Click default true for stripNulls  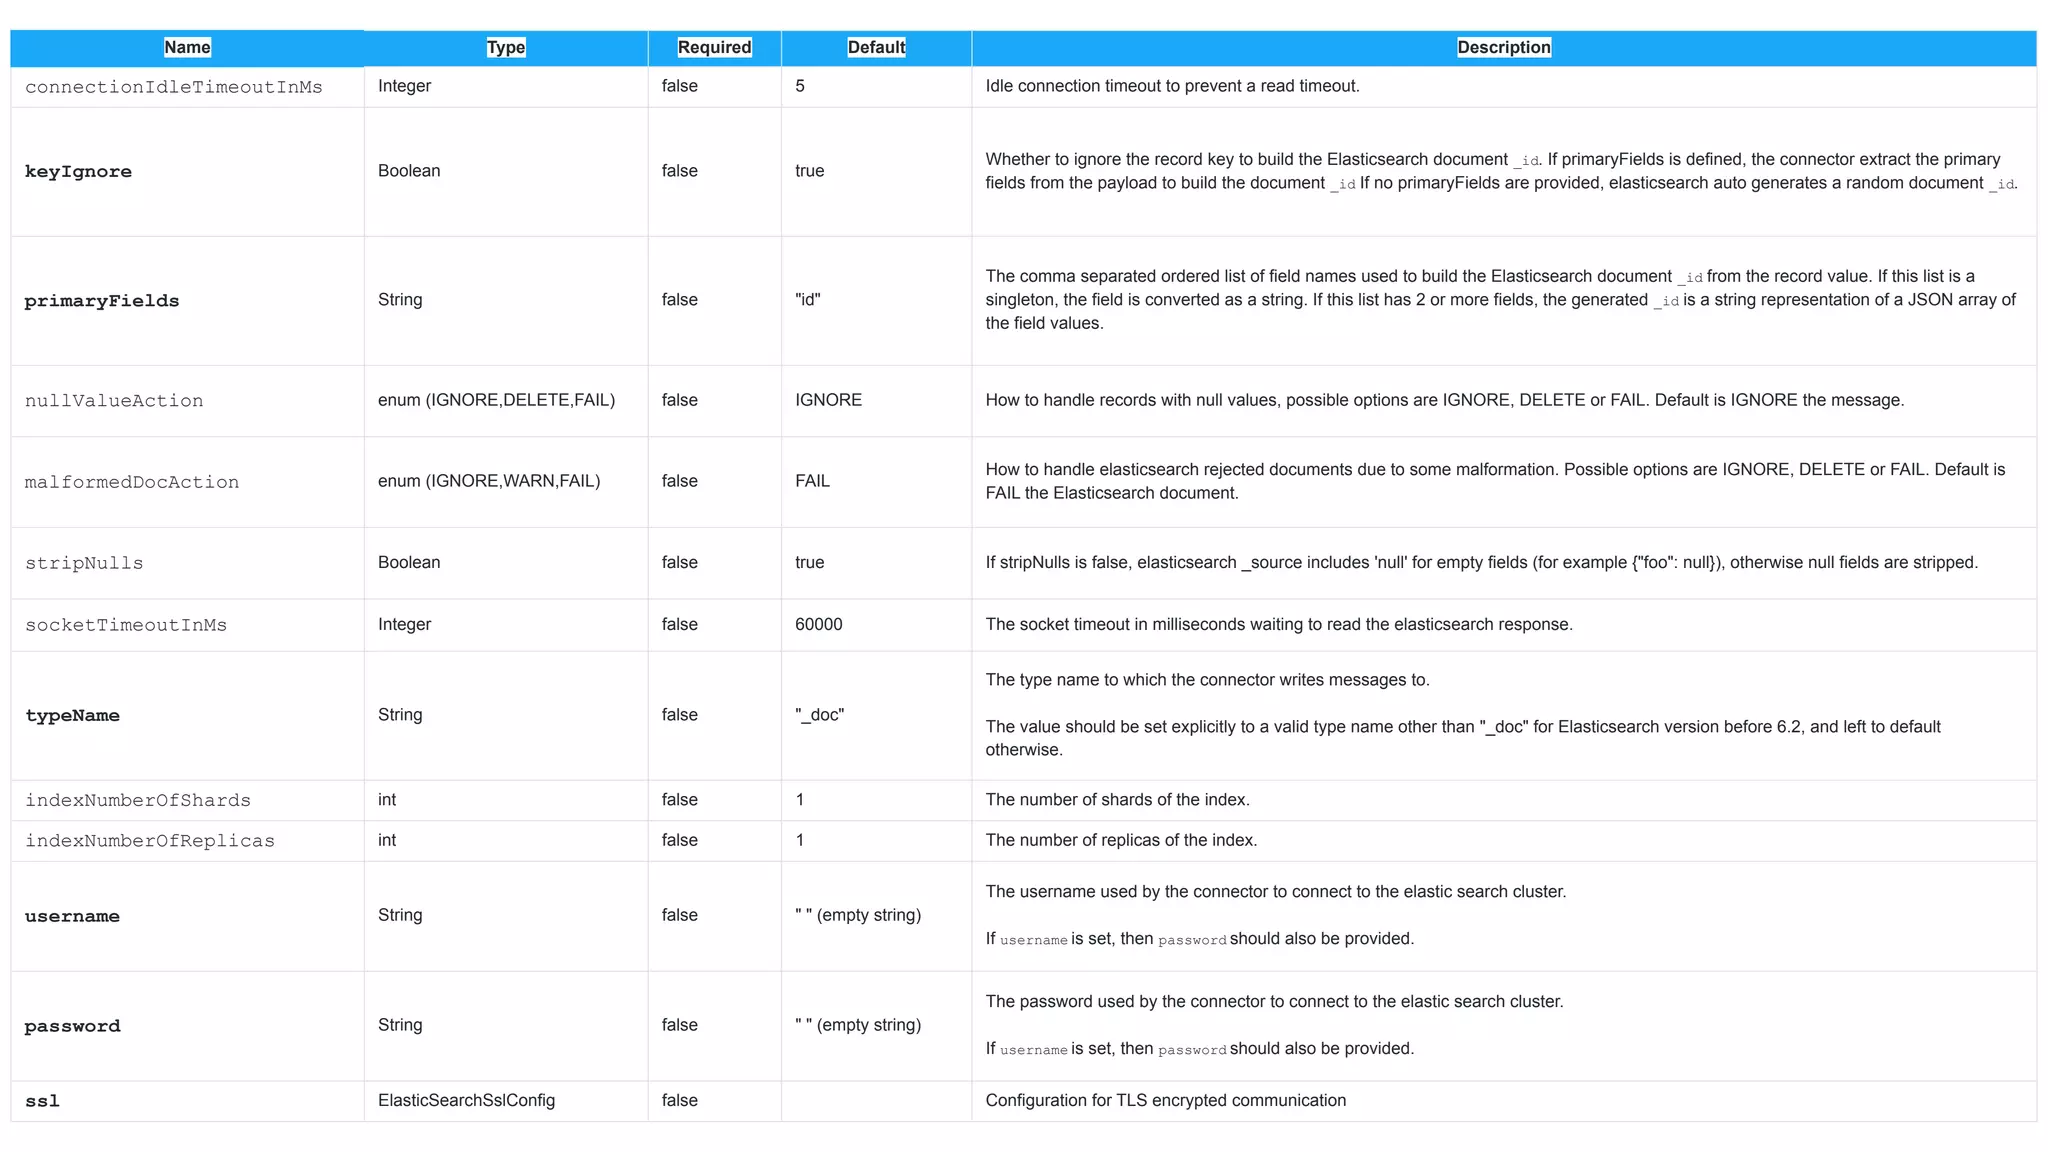(810, 562)
